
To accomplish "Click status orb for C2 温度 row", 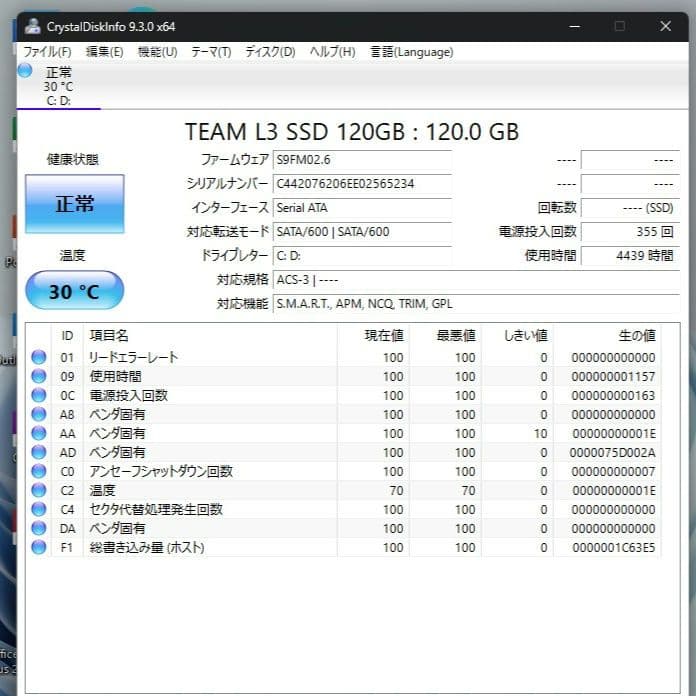I will 39,490.
